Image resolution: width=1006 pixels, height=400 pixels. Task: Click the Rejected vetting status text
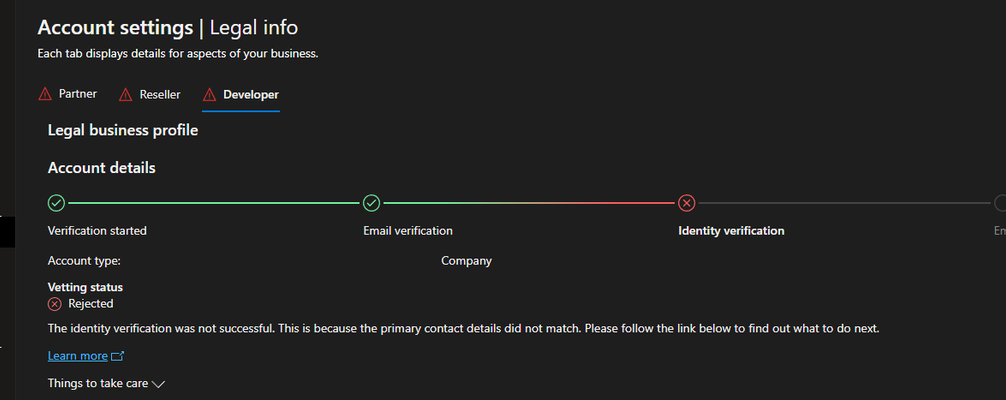[91, 304]
